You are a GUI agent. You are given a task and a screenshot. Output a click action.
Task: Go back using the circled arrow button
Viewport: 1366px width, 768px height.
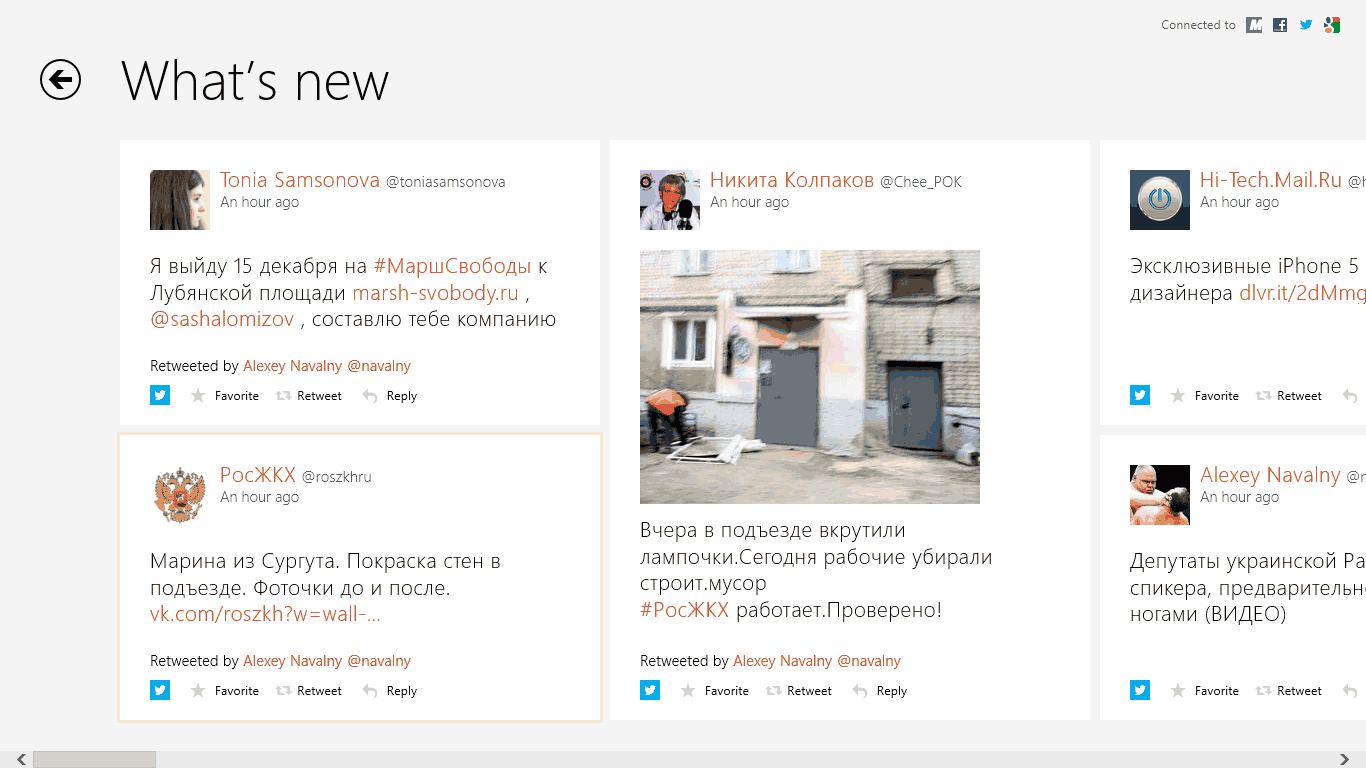(x=60, y=80)
